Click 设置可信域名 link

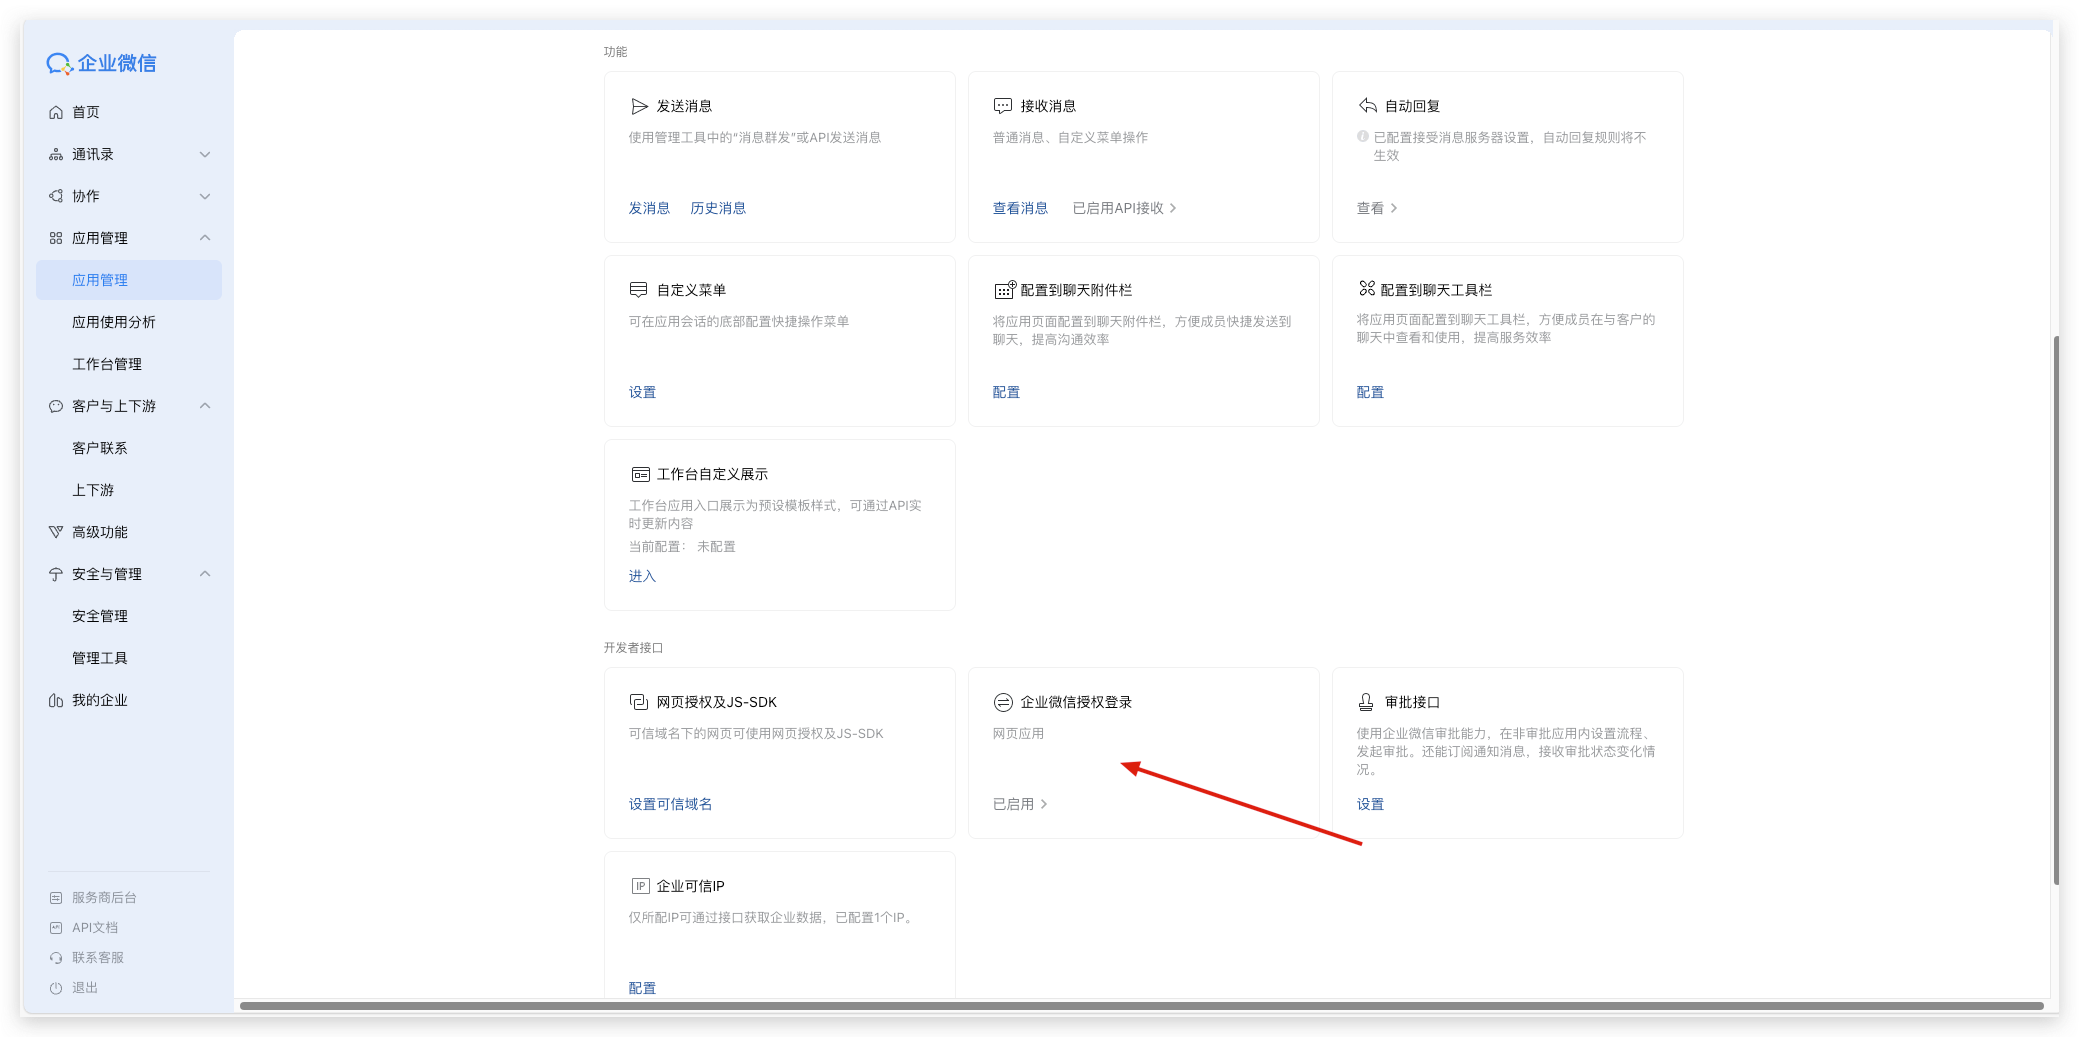pos(670,804)
